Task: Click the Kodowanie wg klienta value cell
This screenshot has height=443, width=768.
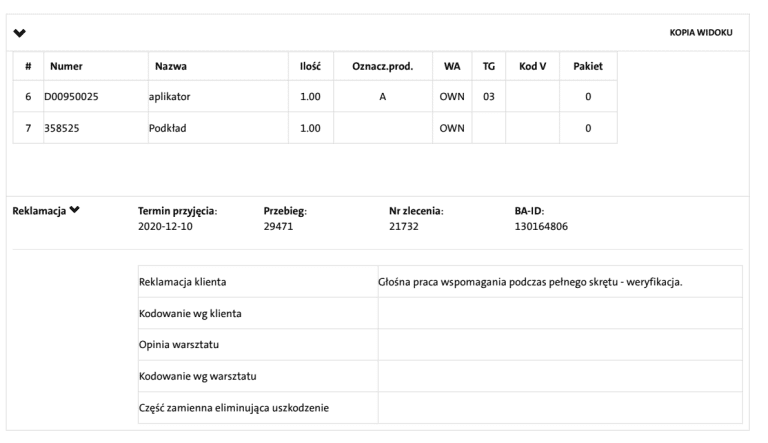Action: 560,313
